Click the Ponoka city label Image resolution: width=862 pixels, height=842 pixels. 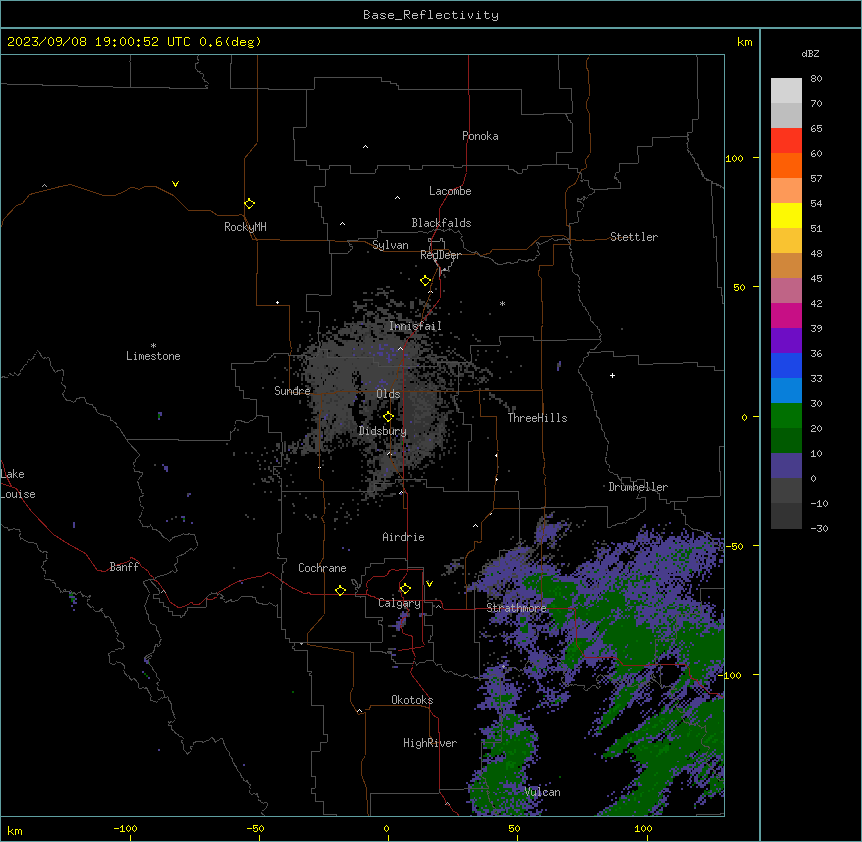(480, 136)
